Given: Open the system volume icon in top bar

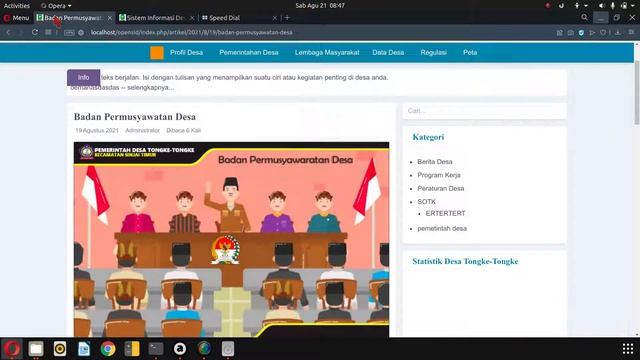Looking at the screenshot, I should 602,6.
